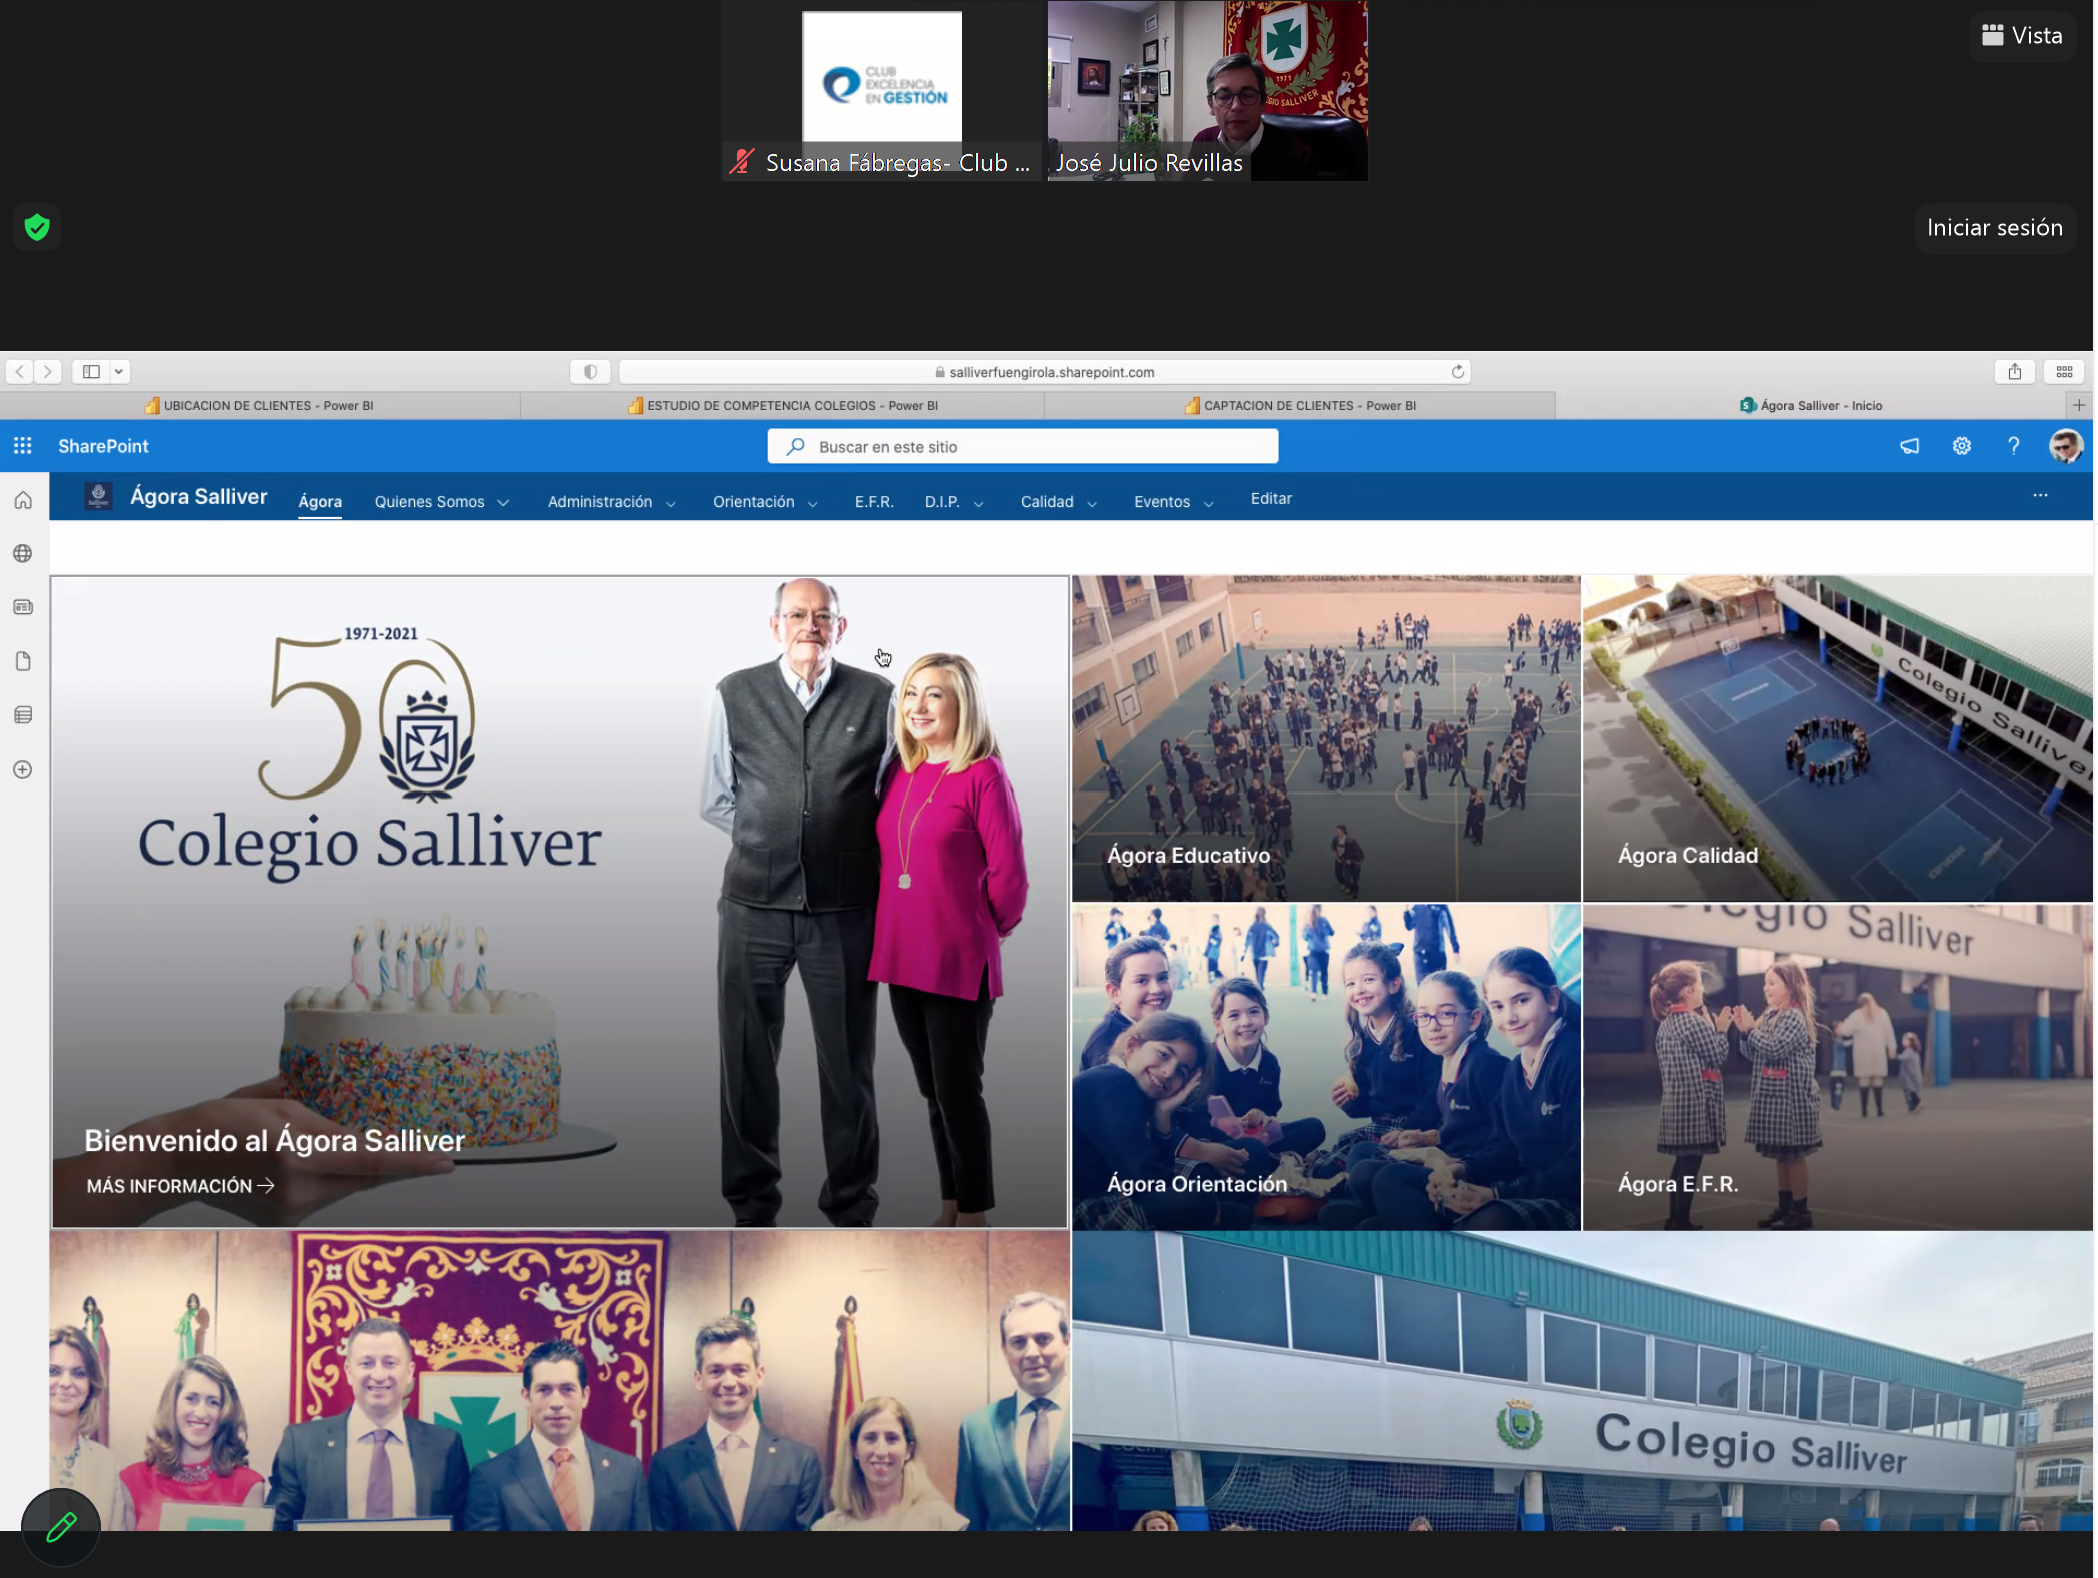Click the Zoom Vista button
The image size is (2098, 1578).
(x=2023, y=36)
